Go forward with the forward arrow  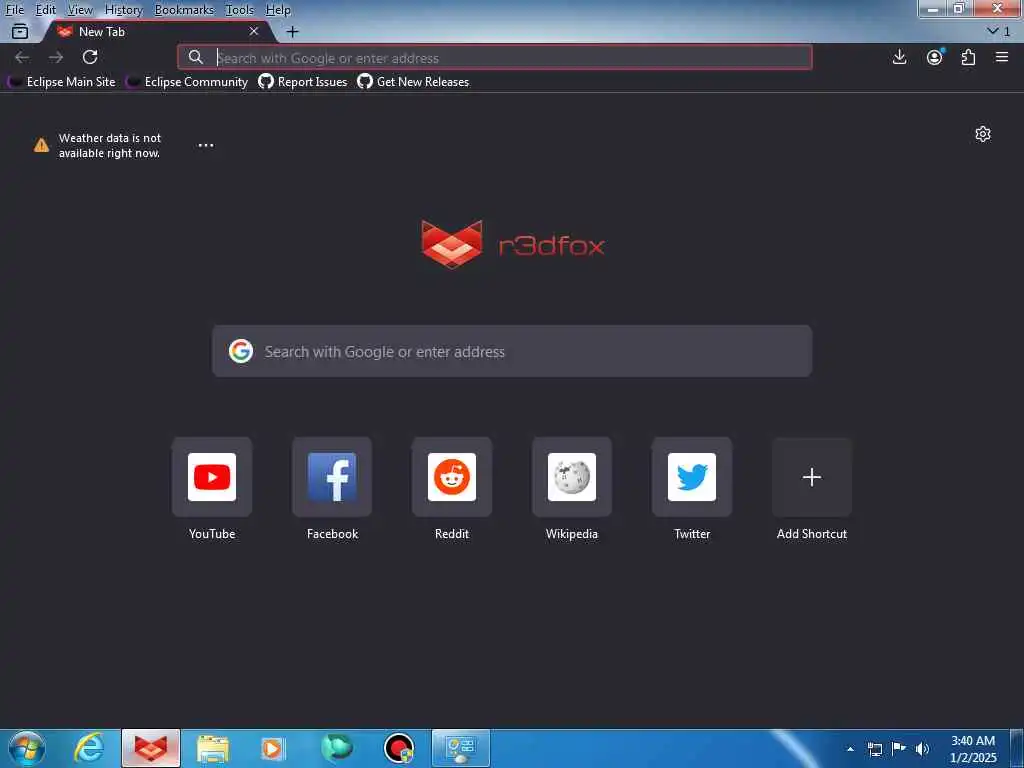[56, 57]
